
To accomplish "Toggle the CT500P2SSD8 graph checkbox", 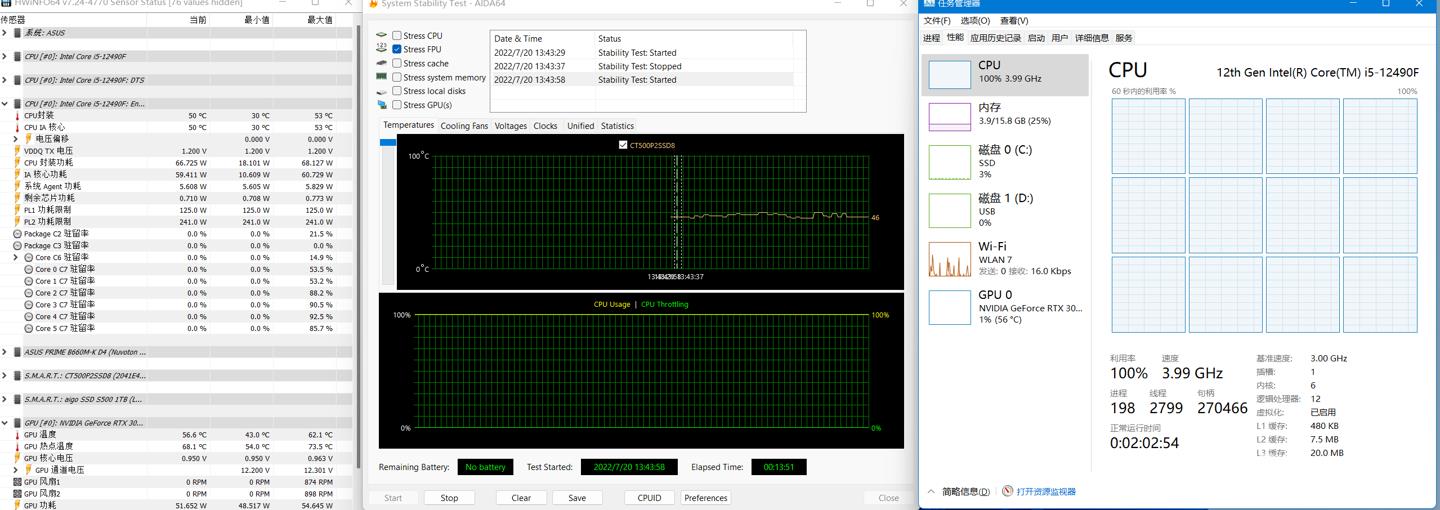I will pos(623,145).
